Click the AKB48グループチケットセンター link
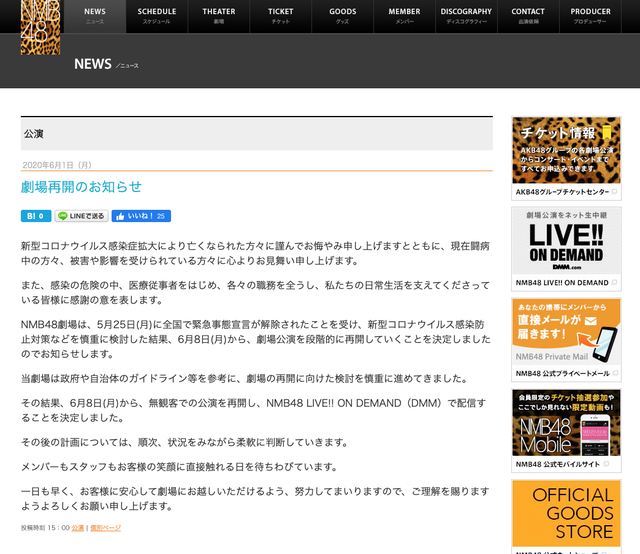The image size is (640, 554). click(562, 192)
